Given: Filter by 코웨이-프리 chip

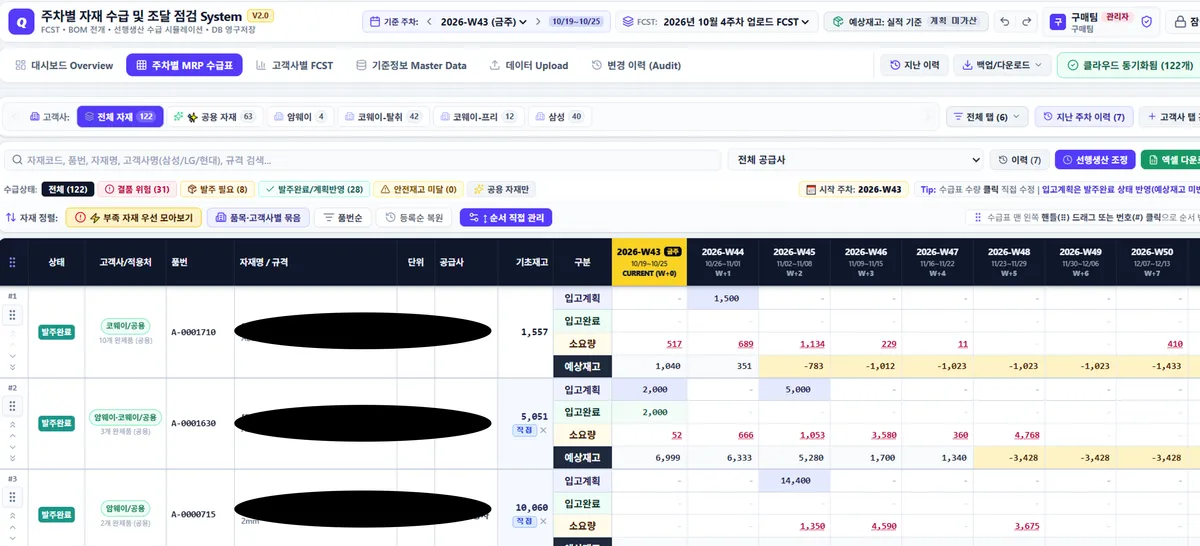Looking at the screenshot, I should point(479,117).
